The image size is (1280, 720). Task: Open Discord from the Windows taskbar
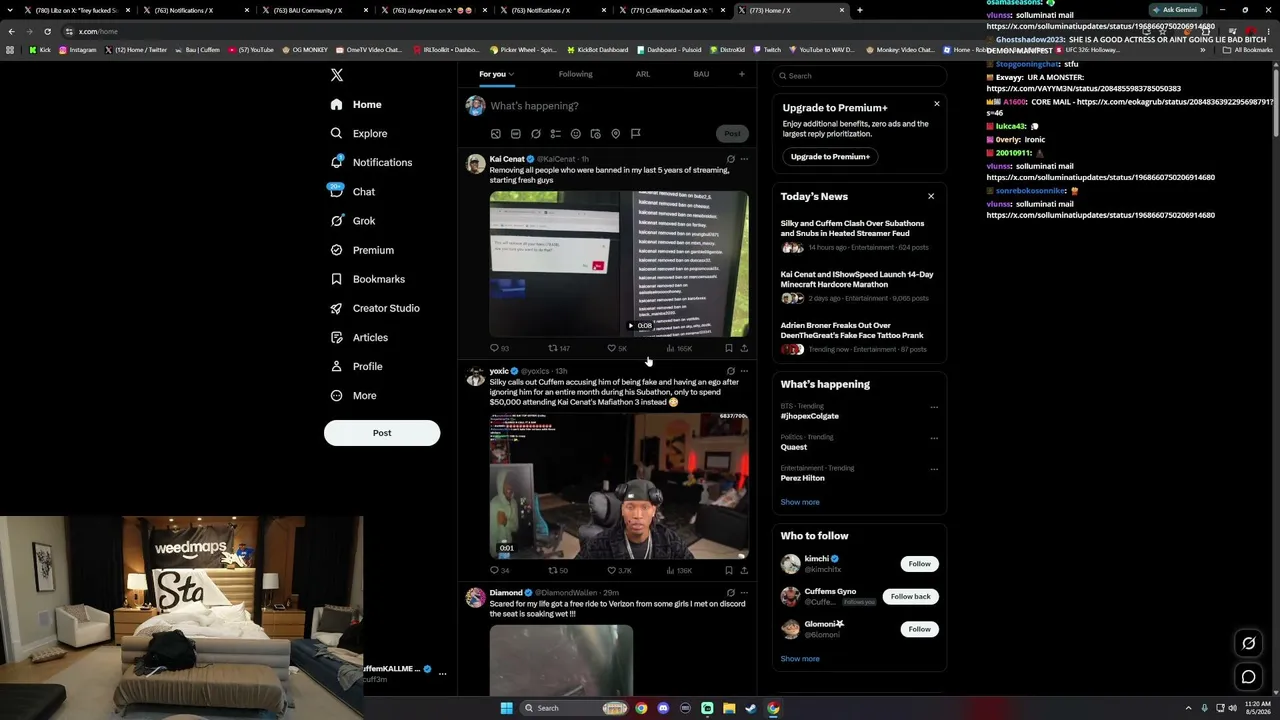pyautogui.click(x=663, y=708)
